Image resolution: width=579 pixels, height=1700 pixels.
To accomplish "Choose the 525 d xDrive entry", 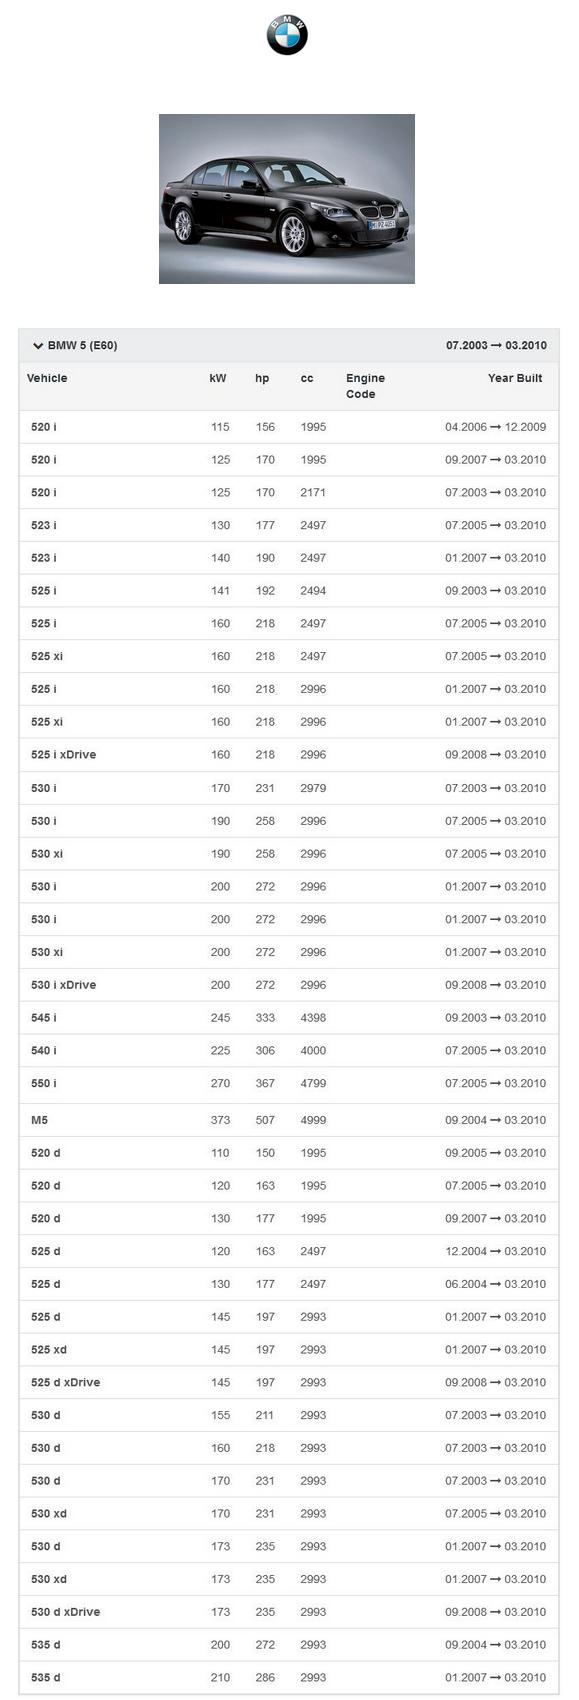I will [289, 1383].
